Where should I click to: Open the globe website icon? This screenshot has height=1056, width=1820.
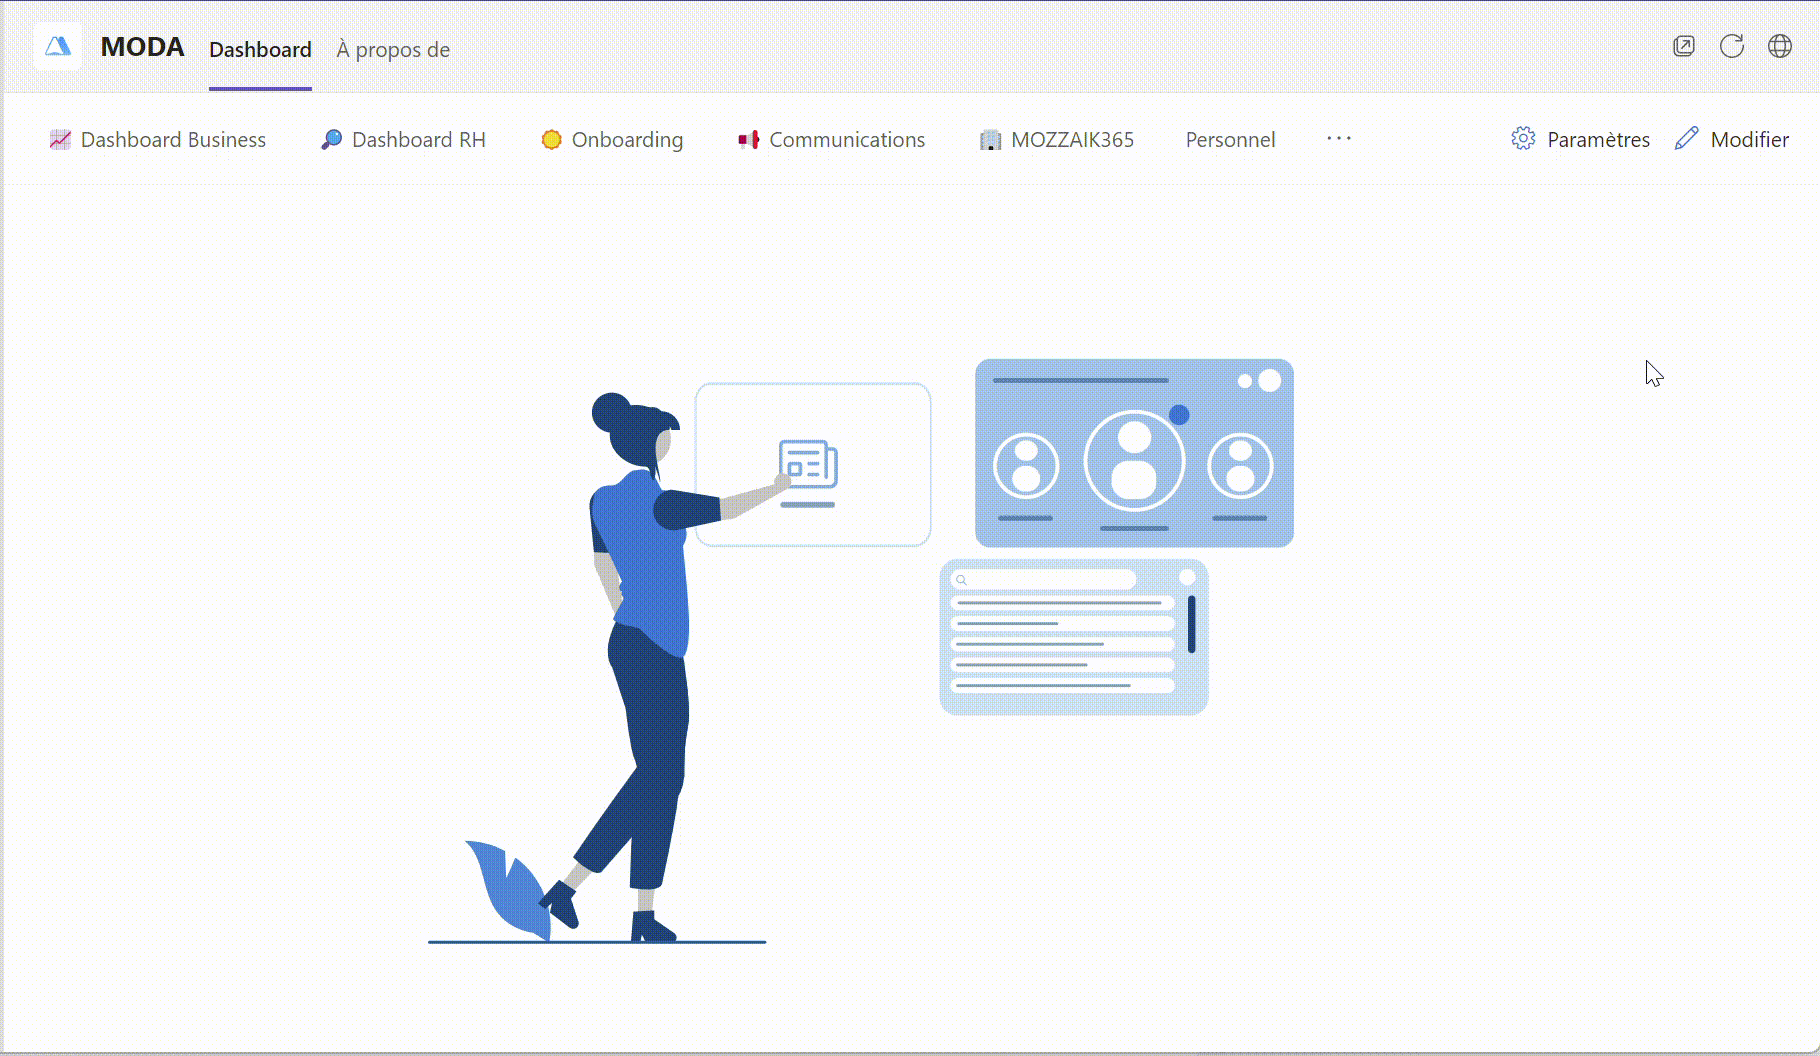[x=1780, y=46]
